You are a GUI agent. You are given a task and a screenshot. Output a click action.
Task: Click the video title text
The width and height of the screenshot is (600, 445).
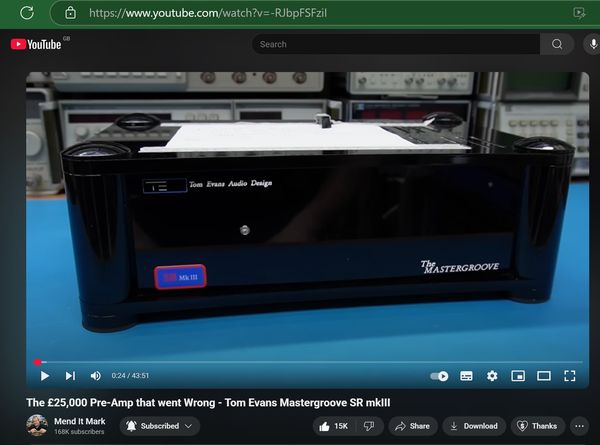coord(208,403)
